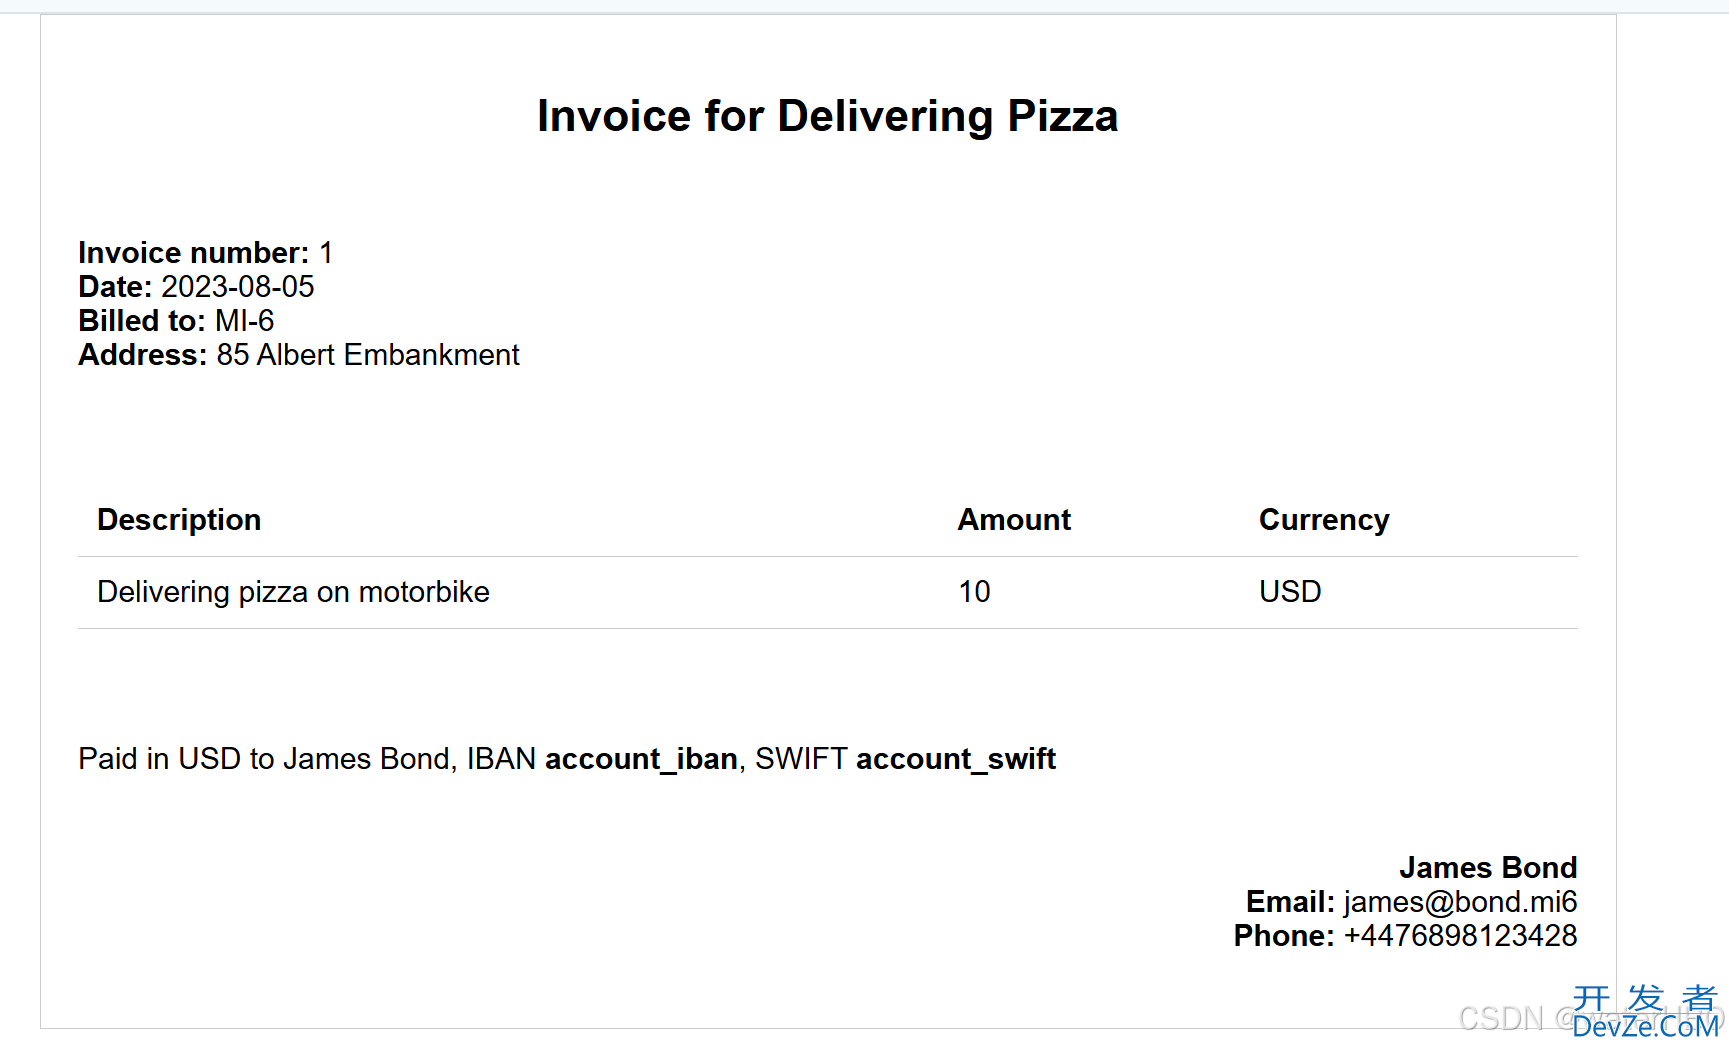Screen dimensions: 1729x1048
Task: Click the Date label text
Action: (115, 287)
